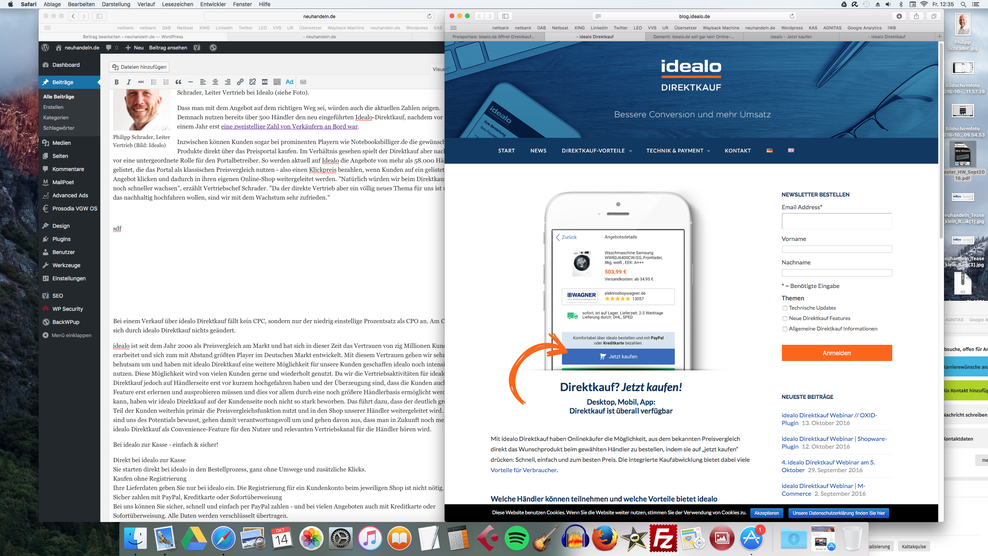Center align text in WordPress editor

[215, 82]
